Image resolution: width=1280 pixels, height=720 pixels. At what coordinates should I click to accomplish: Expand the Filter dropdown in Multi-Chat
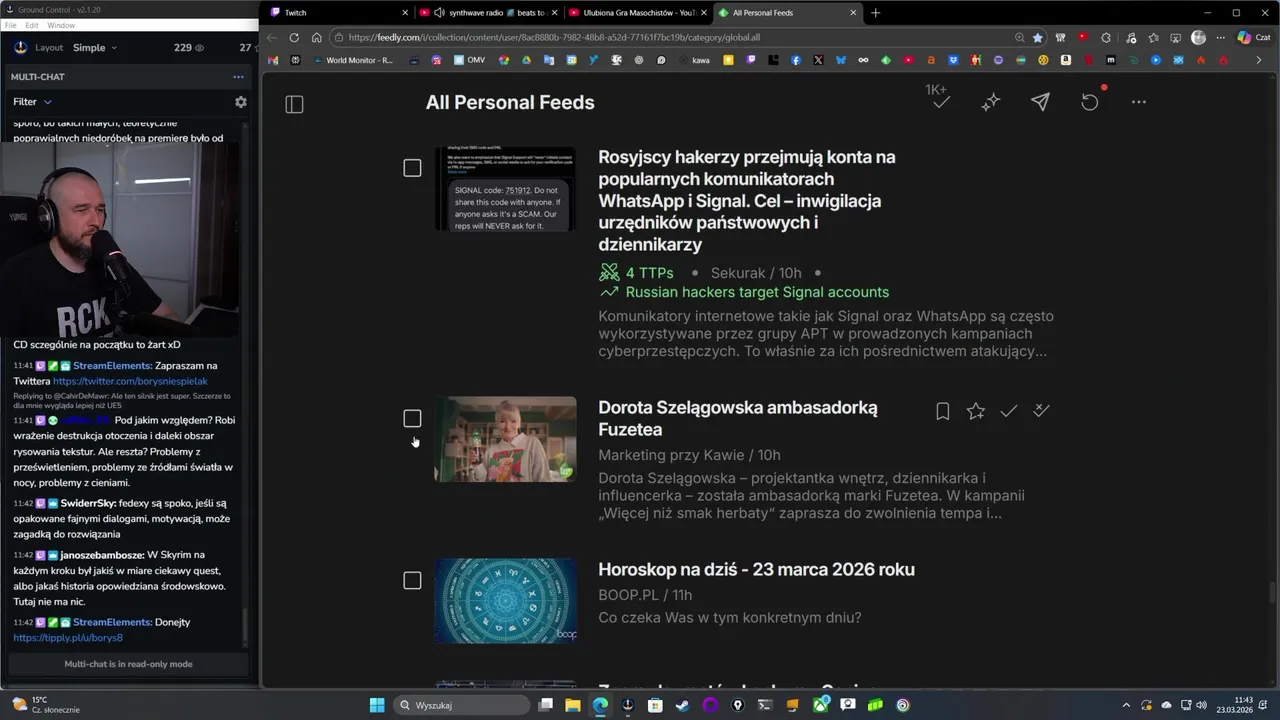coord(32,102)
